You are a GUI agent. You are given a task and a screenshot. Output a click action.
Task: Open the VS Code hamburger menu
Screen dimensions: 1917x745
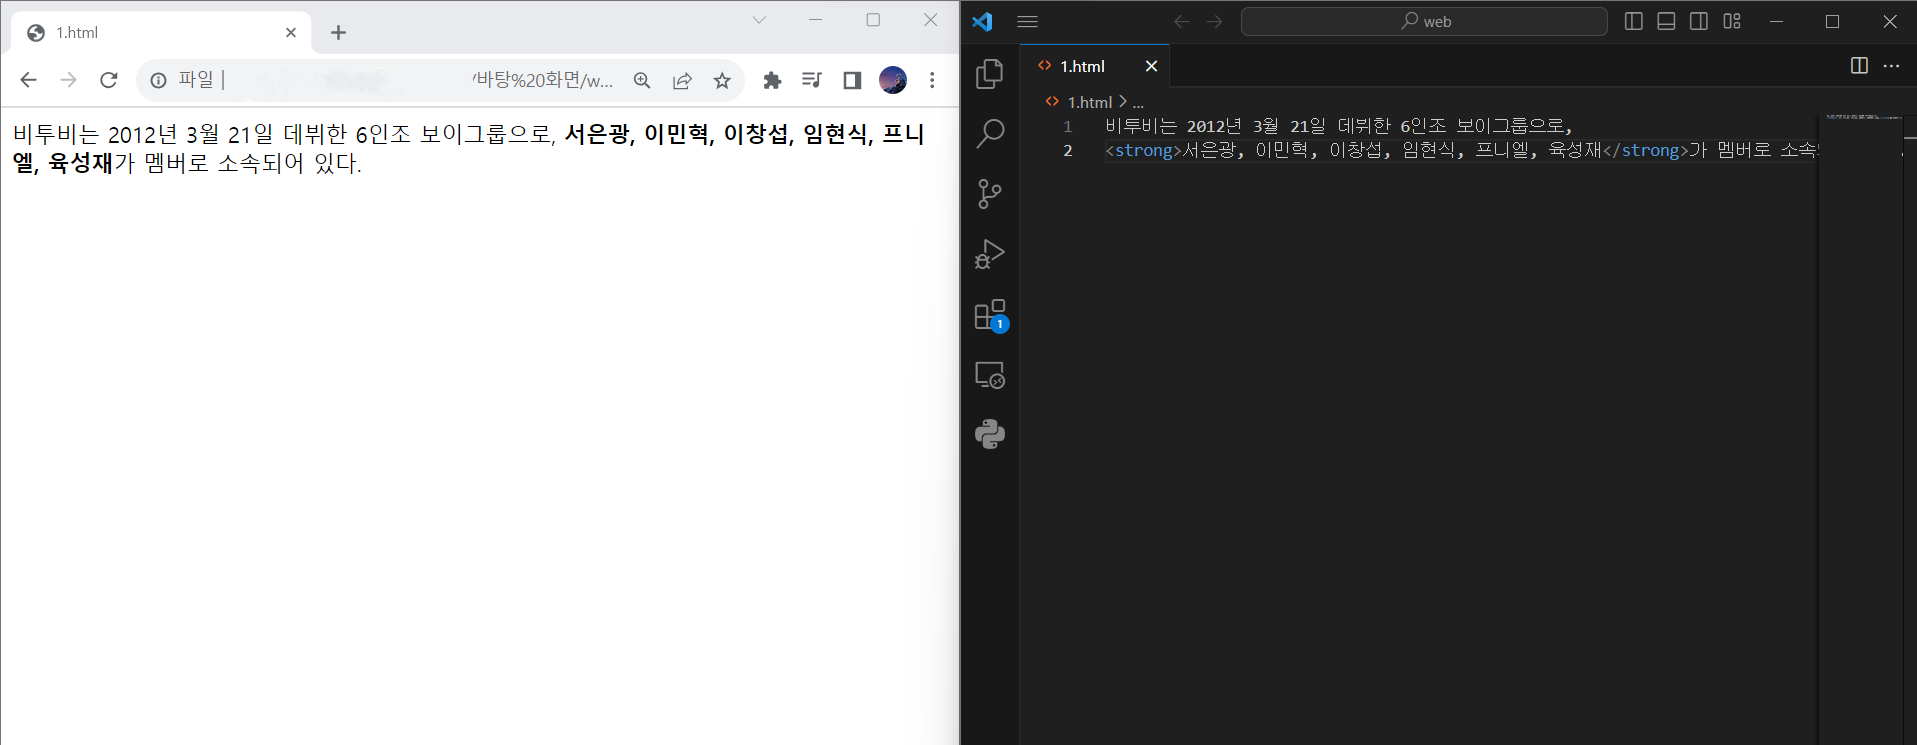click(x=1027, y=21)
